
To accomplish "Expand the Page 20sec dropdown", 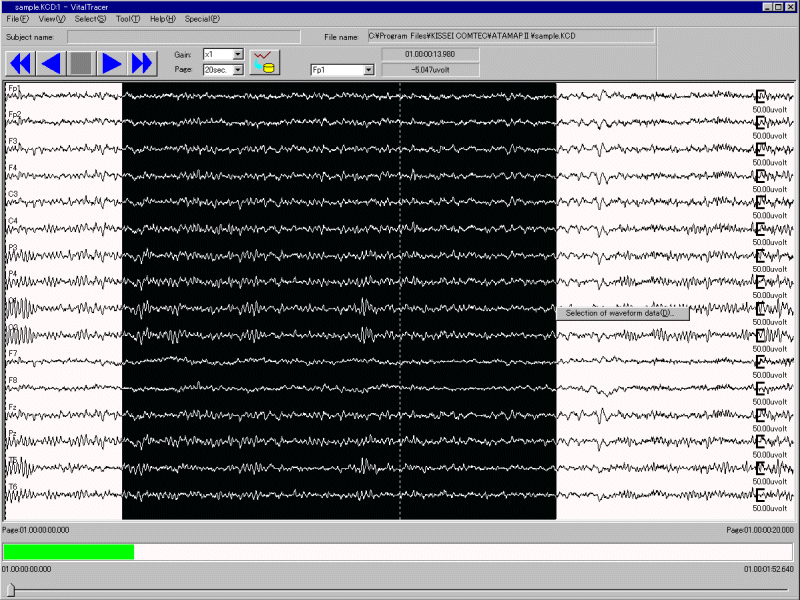I will (x=238, y=70).
